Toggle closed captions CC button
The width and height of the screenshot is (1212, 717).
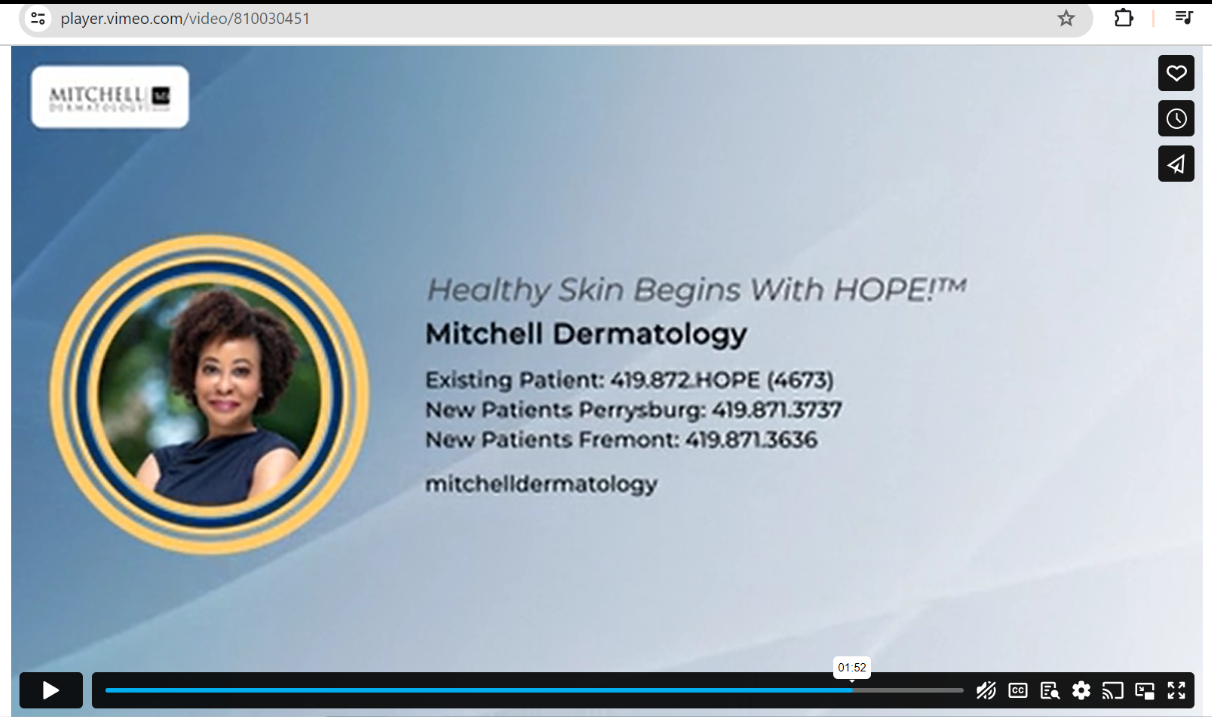pos(1018,690)
